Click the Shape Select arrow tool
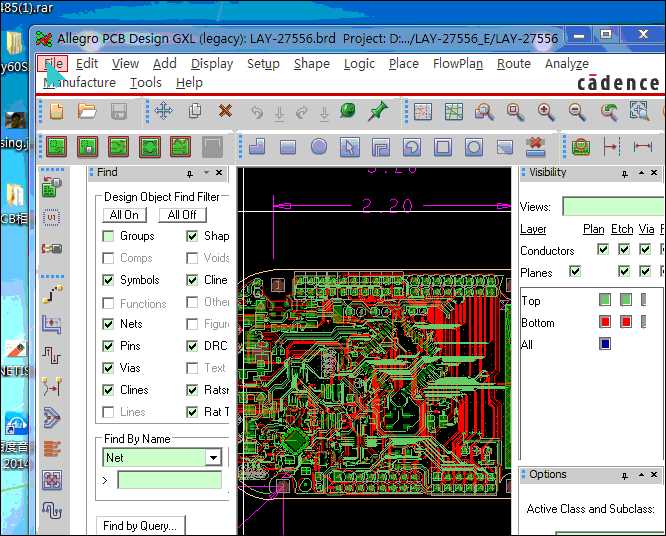The height and width of the screenshot is (536, 666). 350,147
